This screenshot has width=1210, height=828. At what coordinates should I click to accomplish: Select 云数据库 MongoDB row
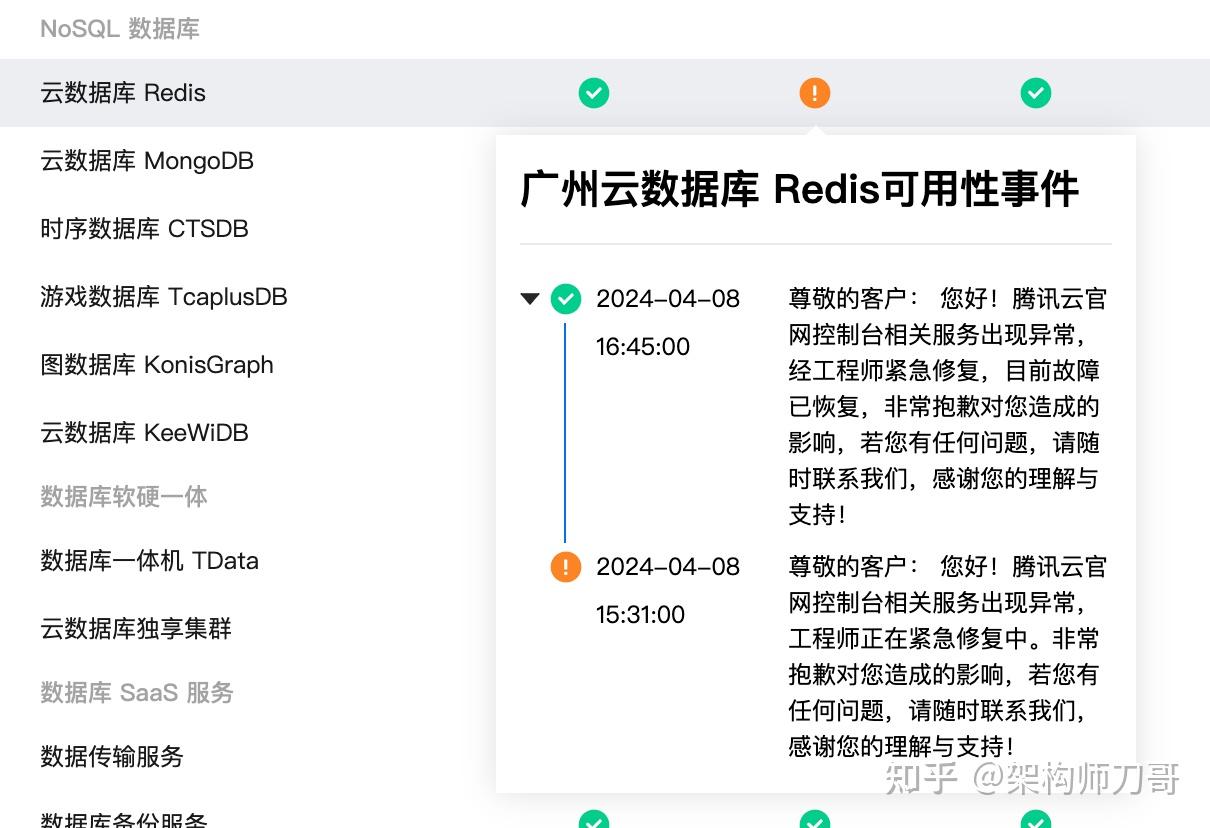(x=147, y=161)
